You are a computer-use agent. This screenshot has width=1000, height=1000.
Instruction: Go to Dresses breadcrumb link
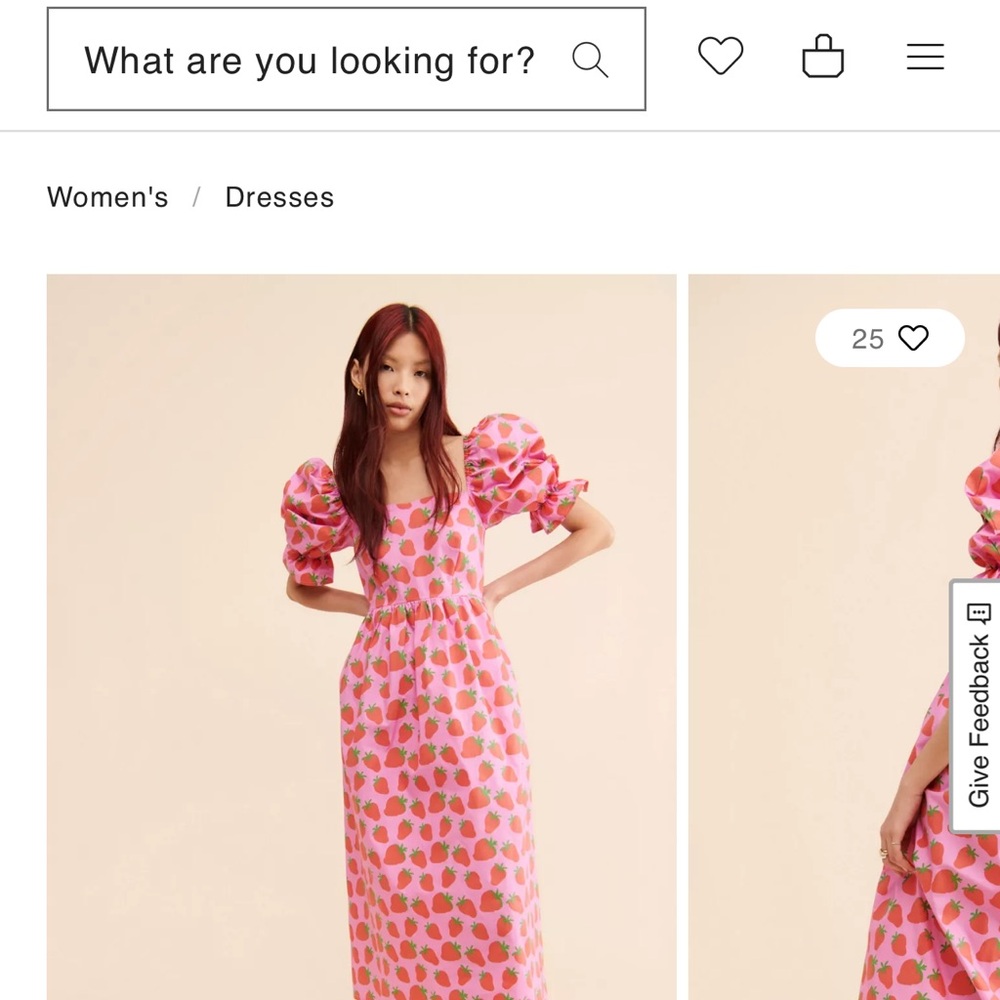click(x=279, y=197)
